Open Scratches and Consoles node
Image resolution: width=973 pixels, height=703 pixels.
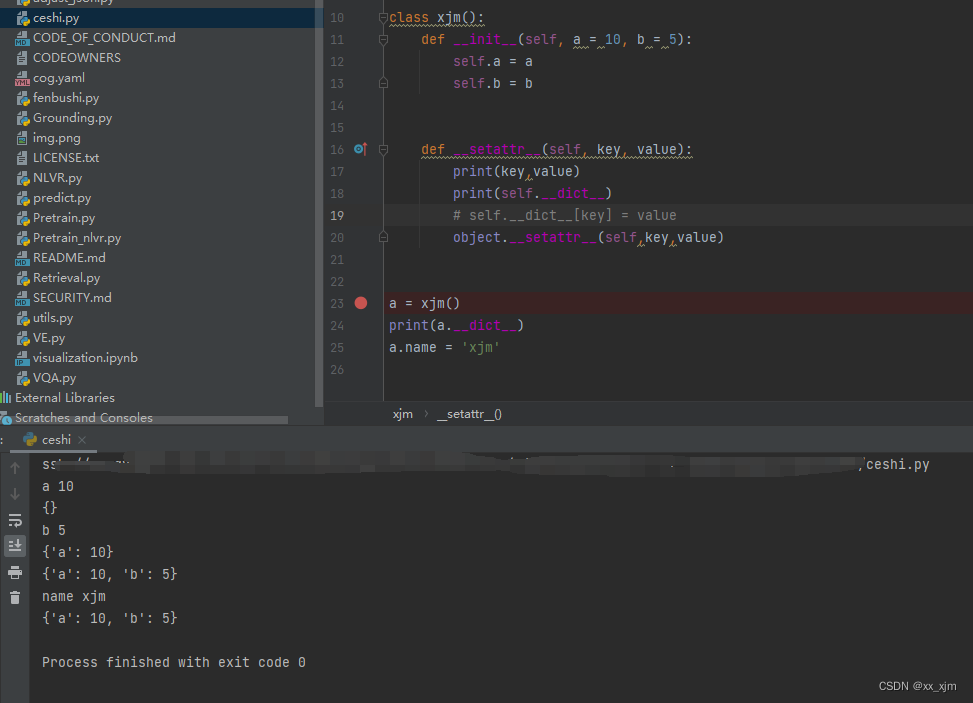(x=83, y=418)
